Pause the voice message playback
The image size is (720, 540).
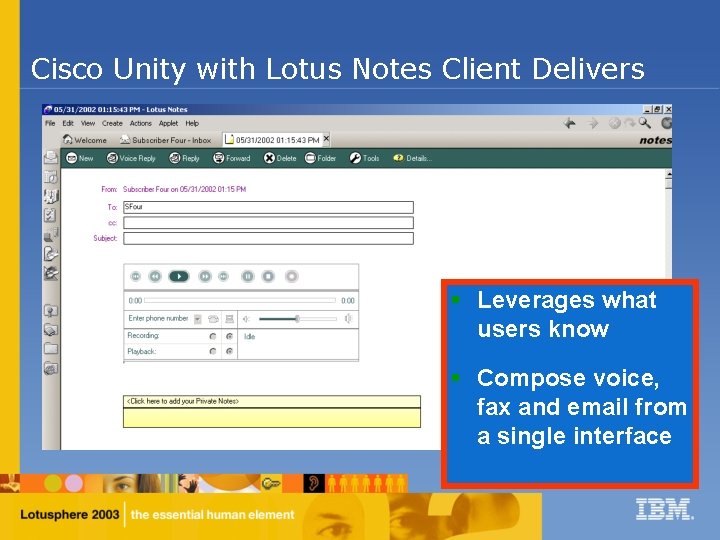[x=248, y=276]
